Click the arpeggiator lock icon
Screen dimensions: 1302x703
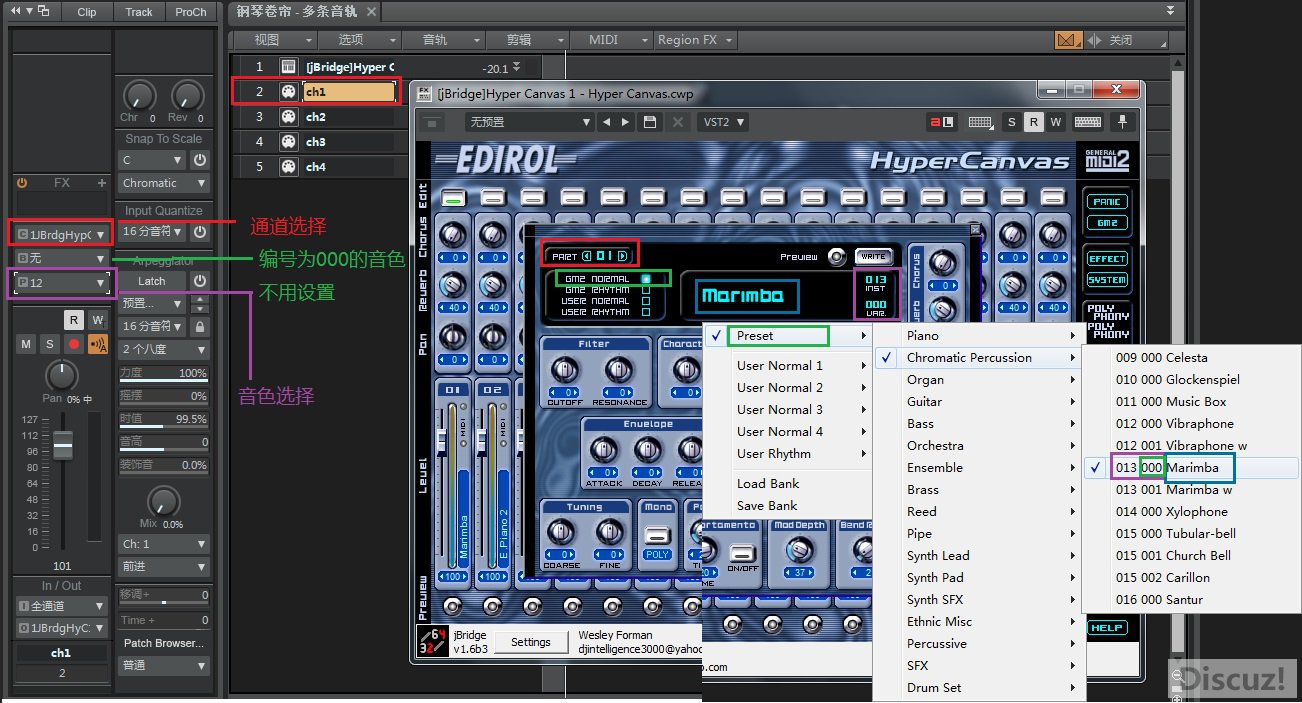(x=200, y=327)
